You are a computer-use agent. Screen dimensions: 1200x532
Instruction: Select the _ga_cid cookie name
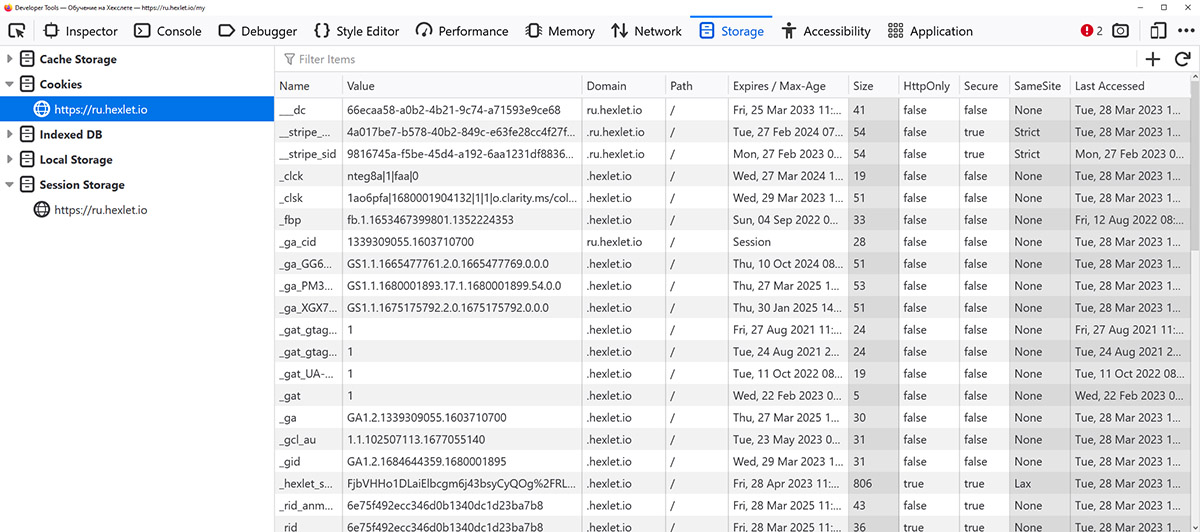point(297,242)
